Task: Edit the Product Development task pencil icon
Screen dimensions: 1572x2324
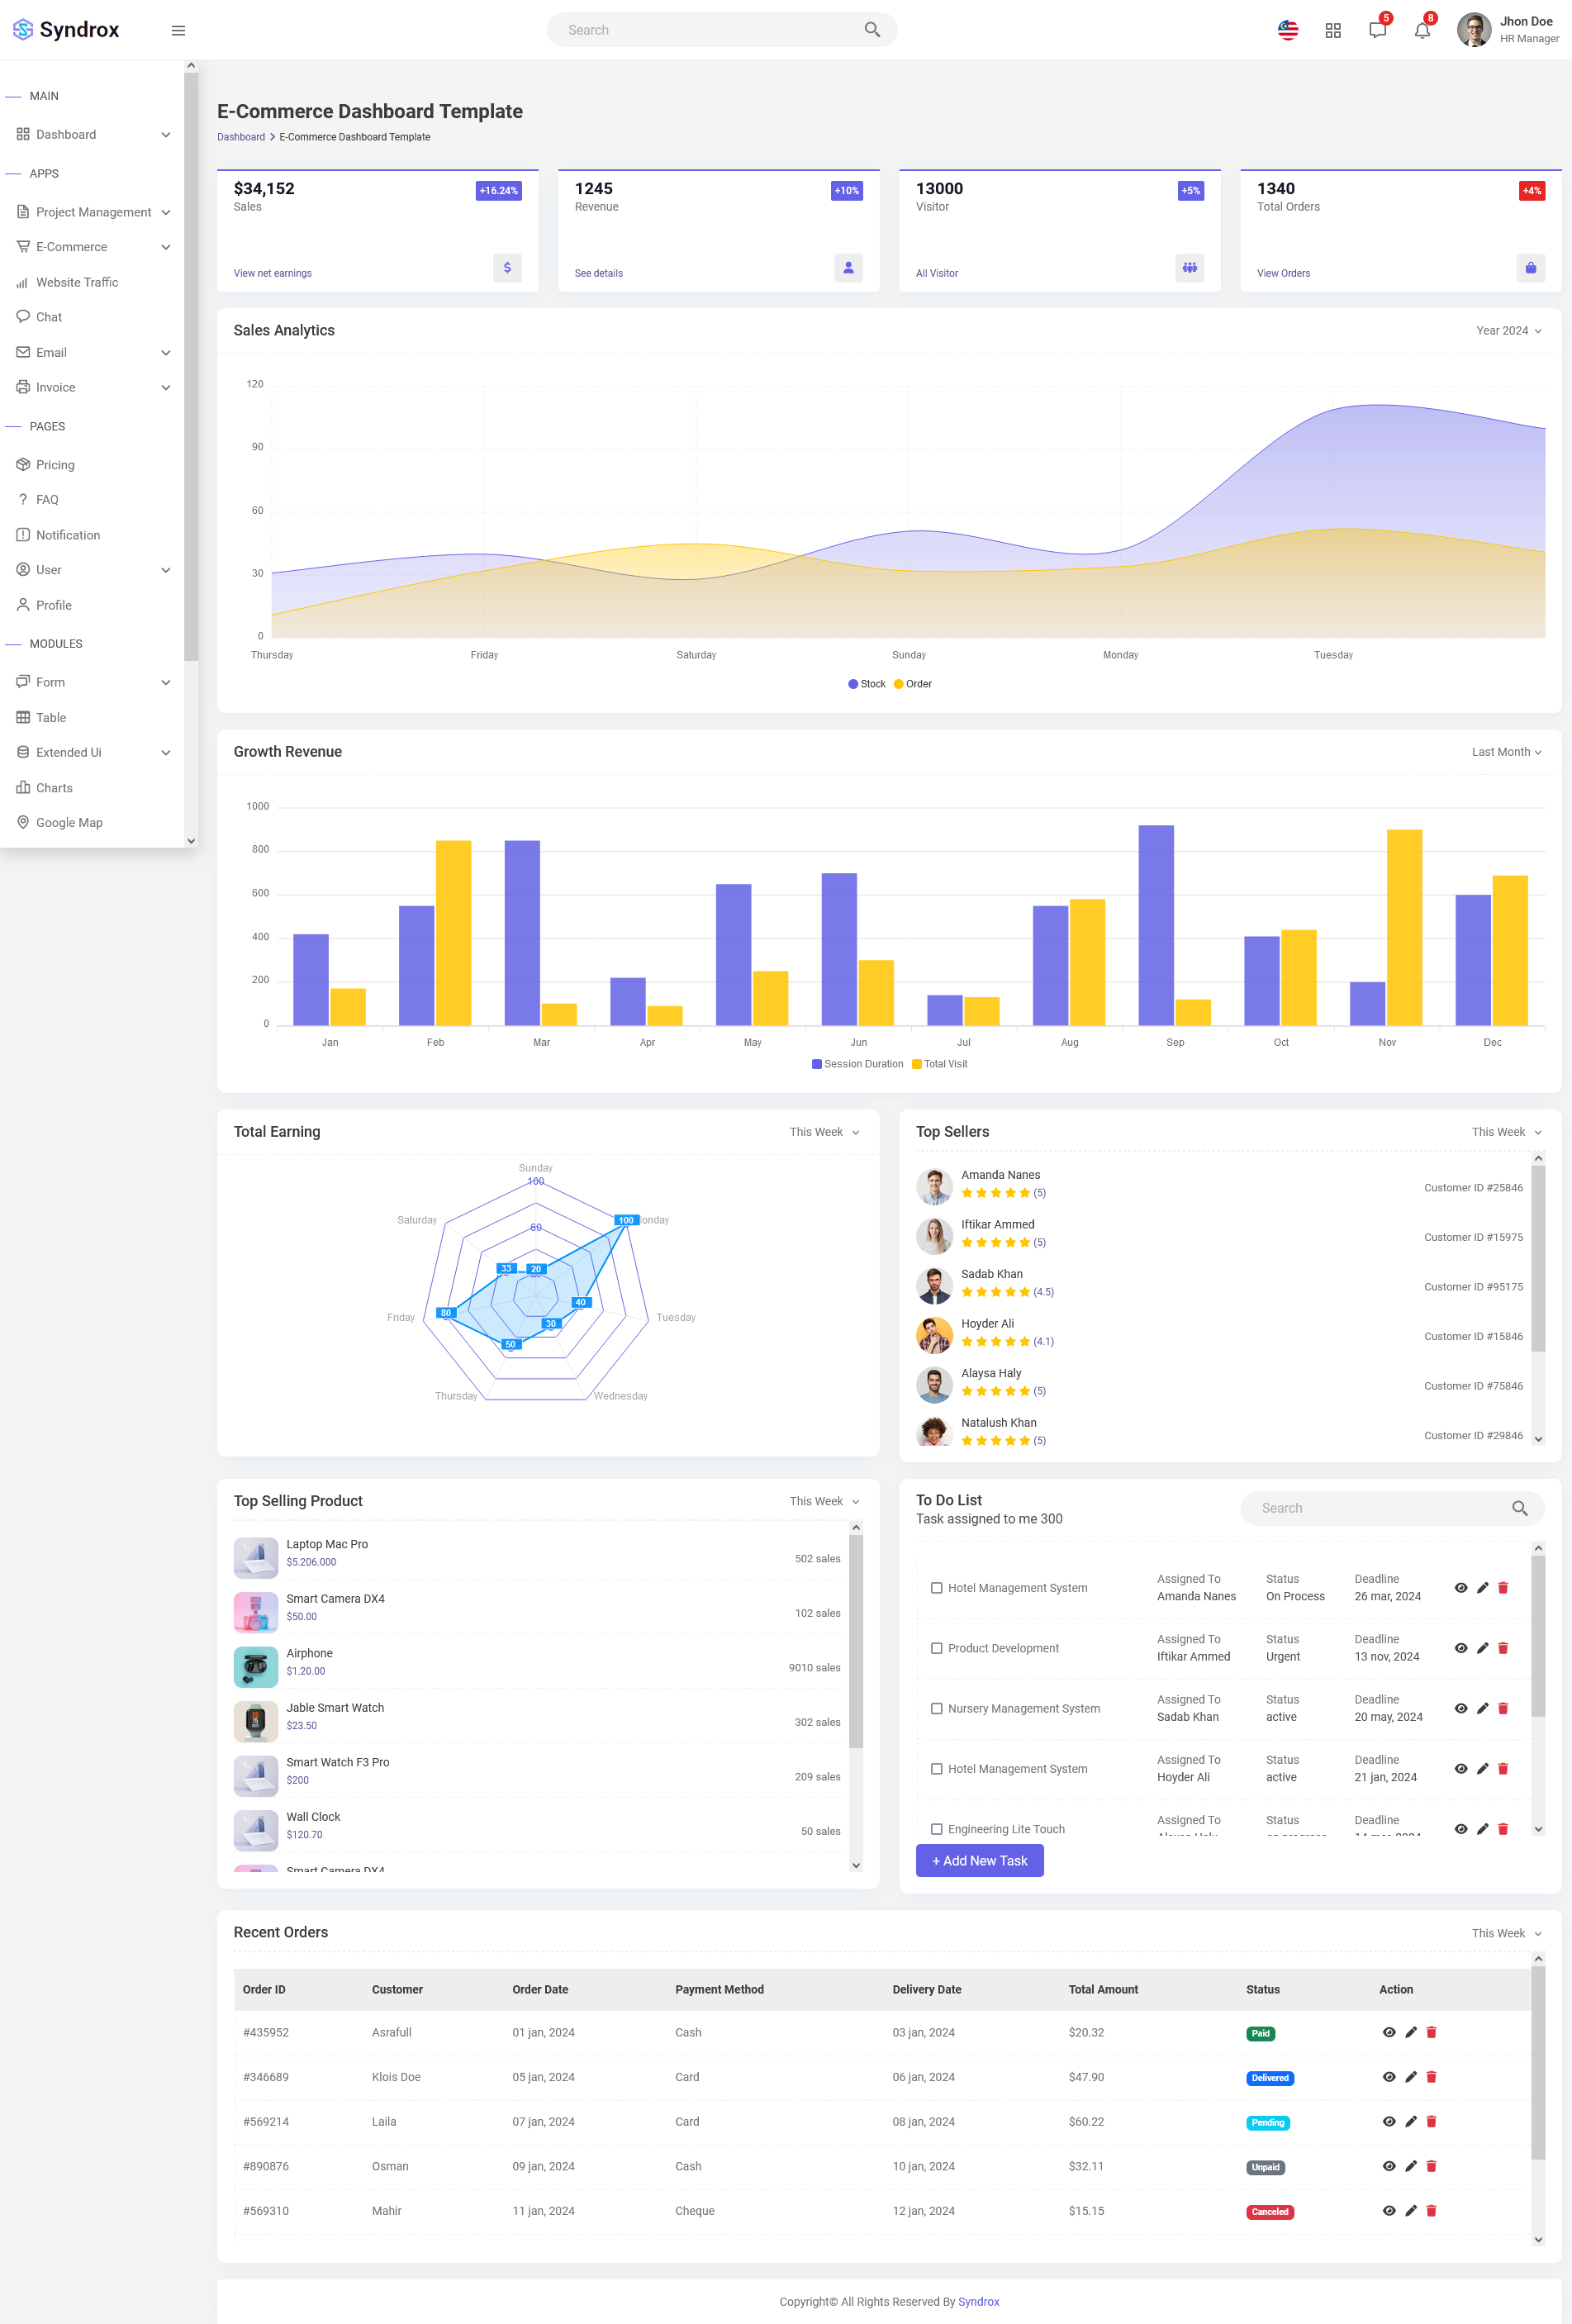Action: pos(1482,1648)
